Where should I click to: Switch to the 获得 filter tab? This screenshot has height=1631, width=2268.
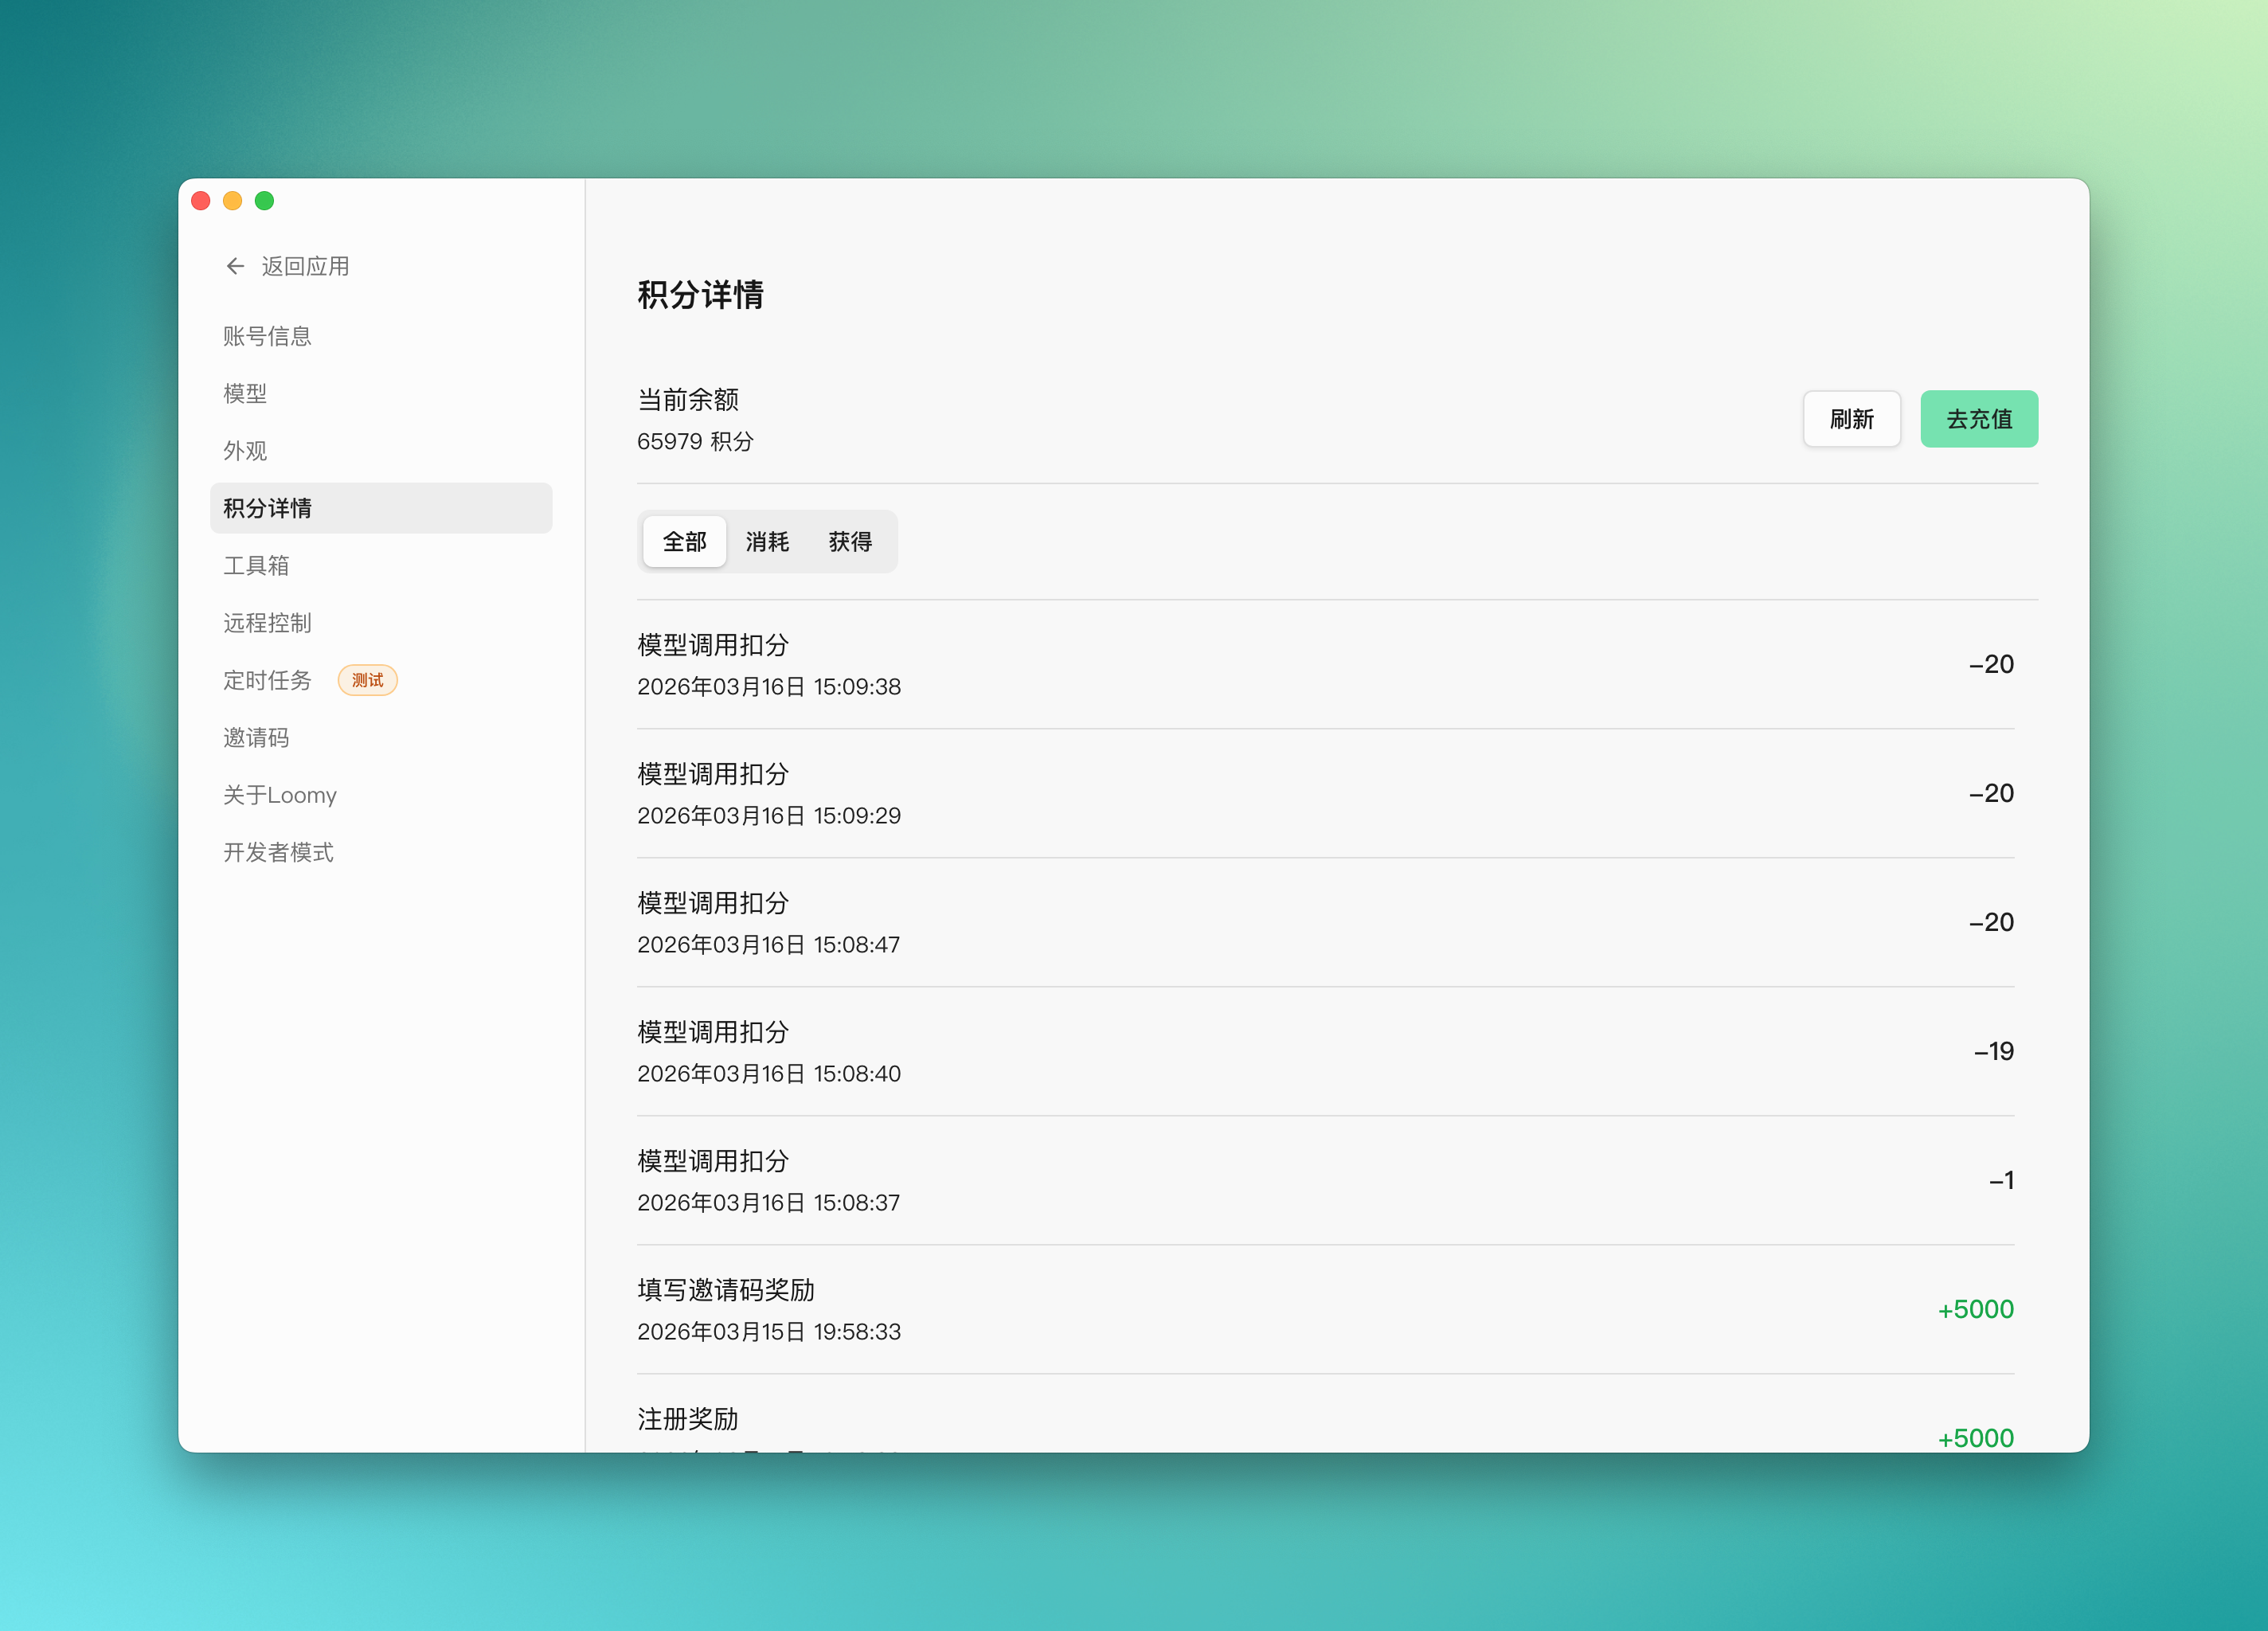pyautogui.click(x=849, y=541)
